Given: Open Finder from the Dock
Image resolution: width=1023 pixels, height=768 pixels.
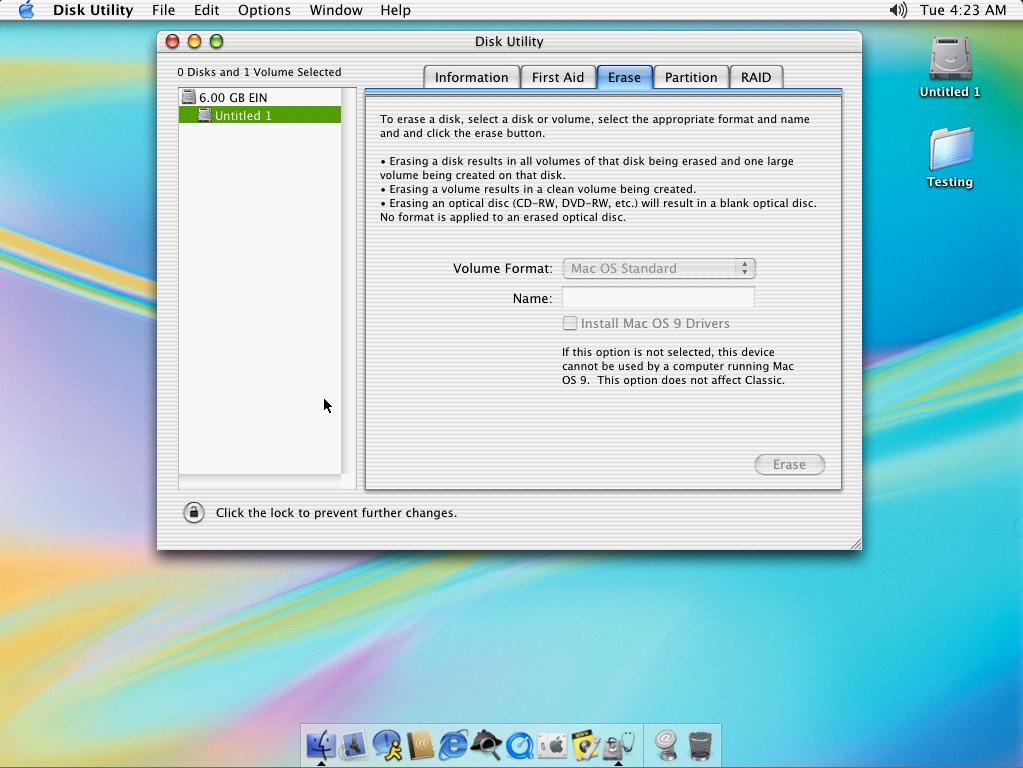Looking at the screenshot, I should pos(320,745).
